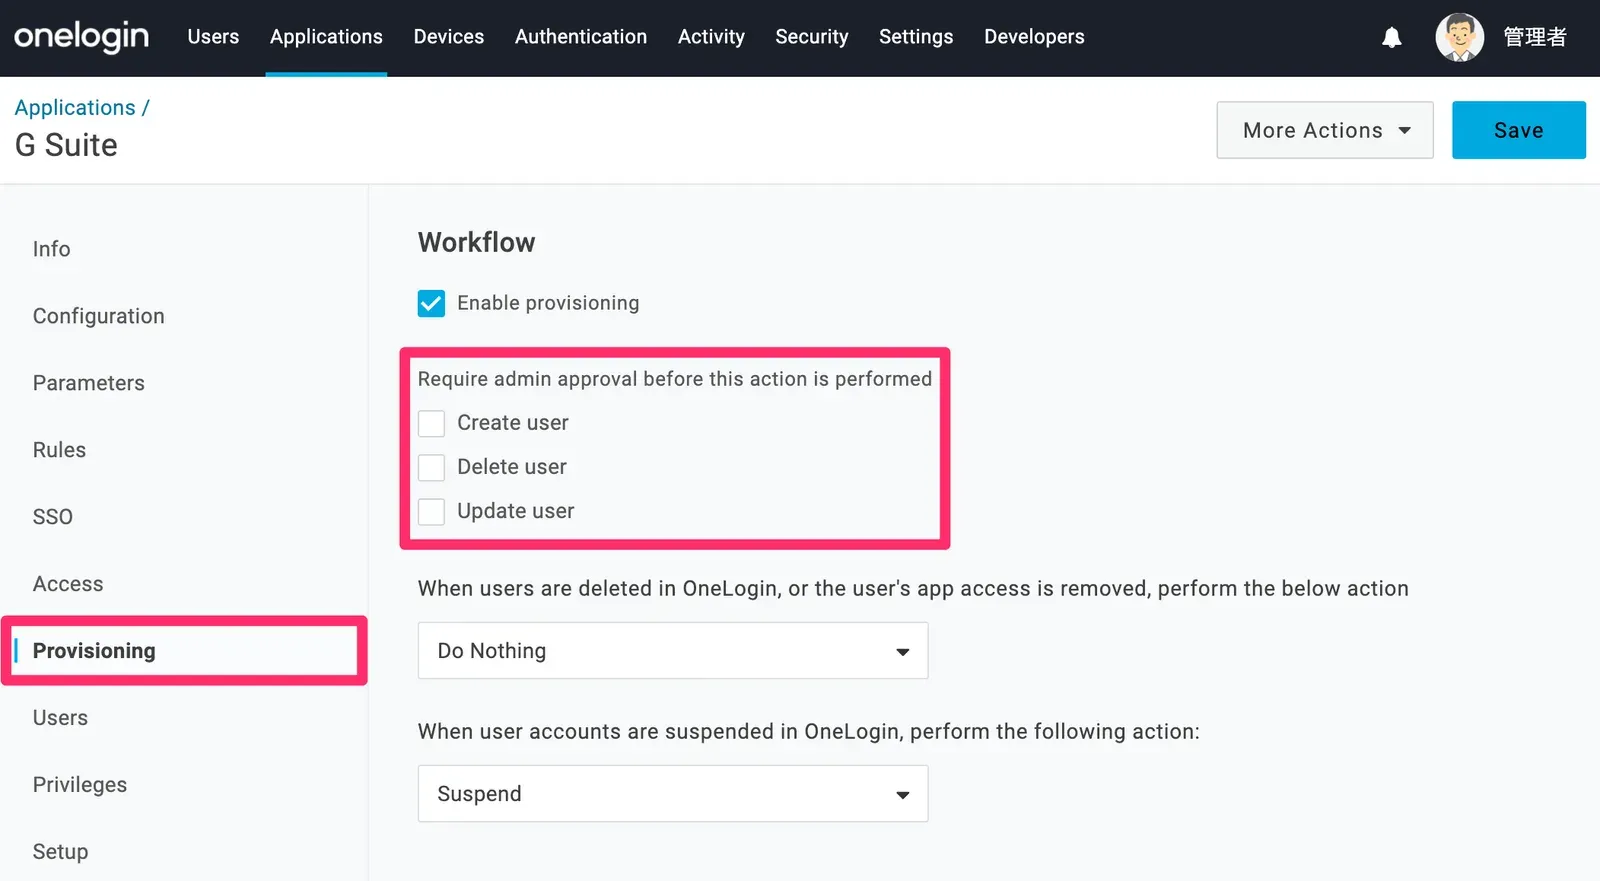Expand the More Actions menu
This screenshot has width=1600, height=881.
click(x=1325, y=130)
